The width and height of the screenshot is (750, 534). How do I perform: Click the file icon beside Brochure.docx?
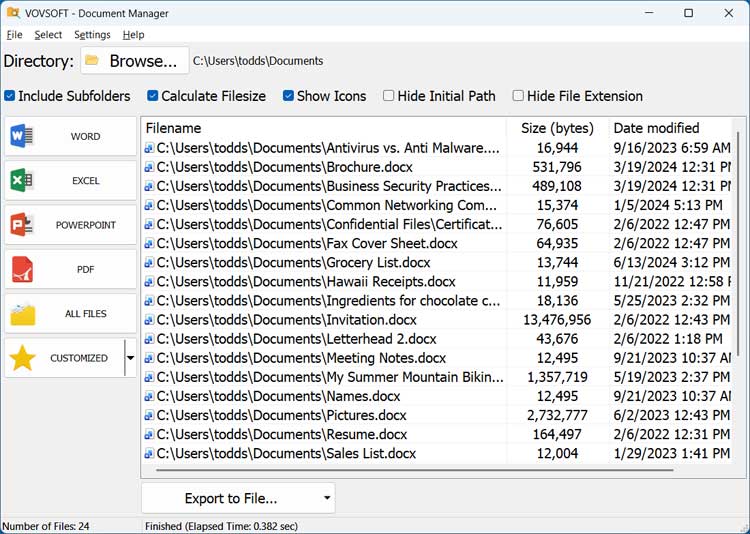(x=149, y=167)
